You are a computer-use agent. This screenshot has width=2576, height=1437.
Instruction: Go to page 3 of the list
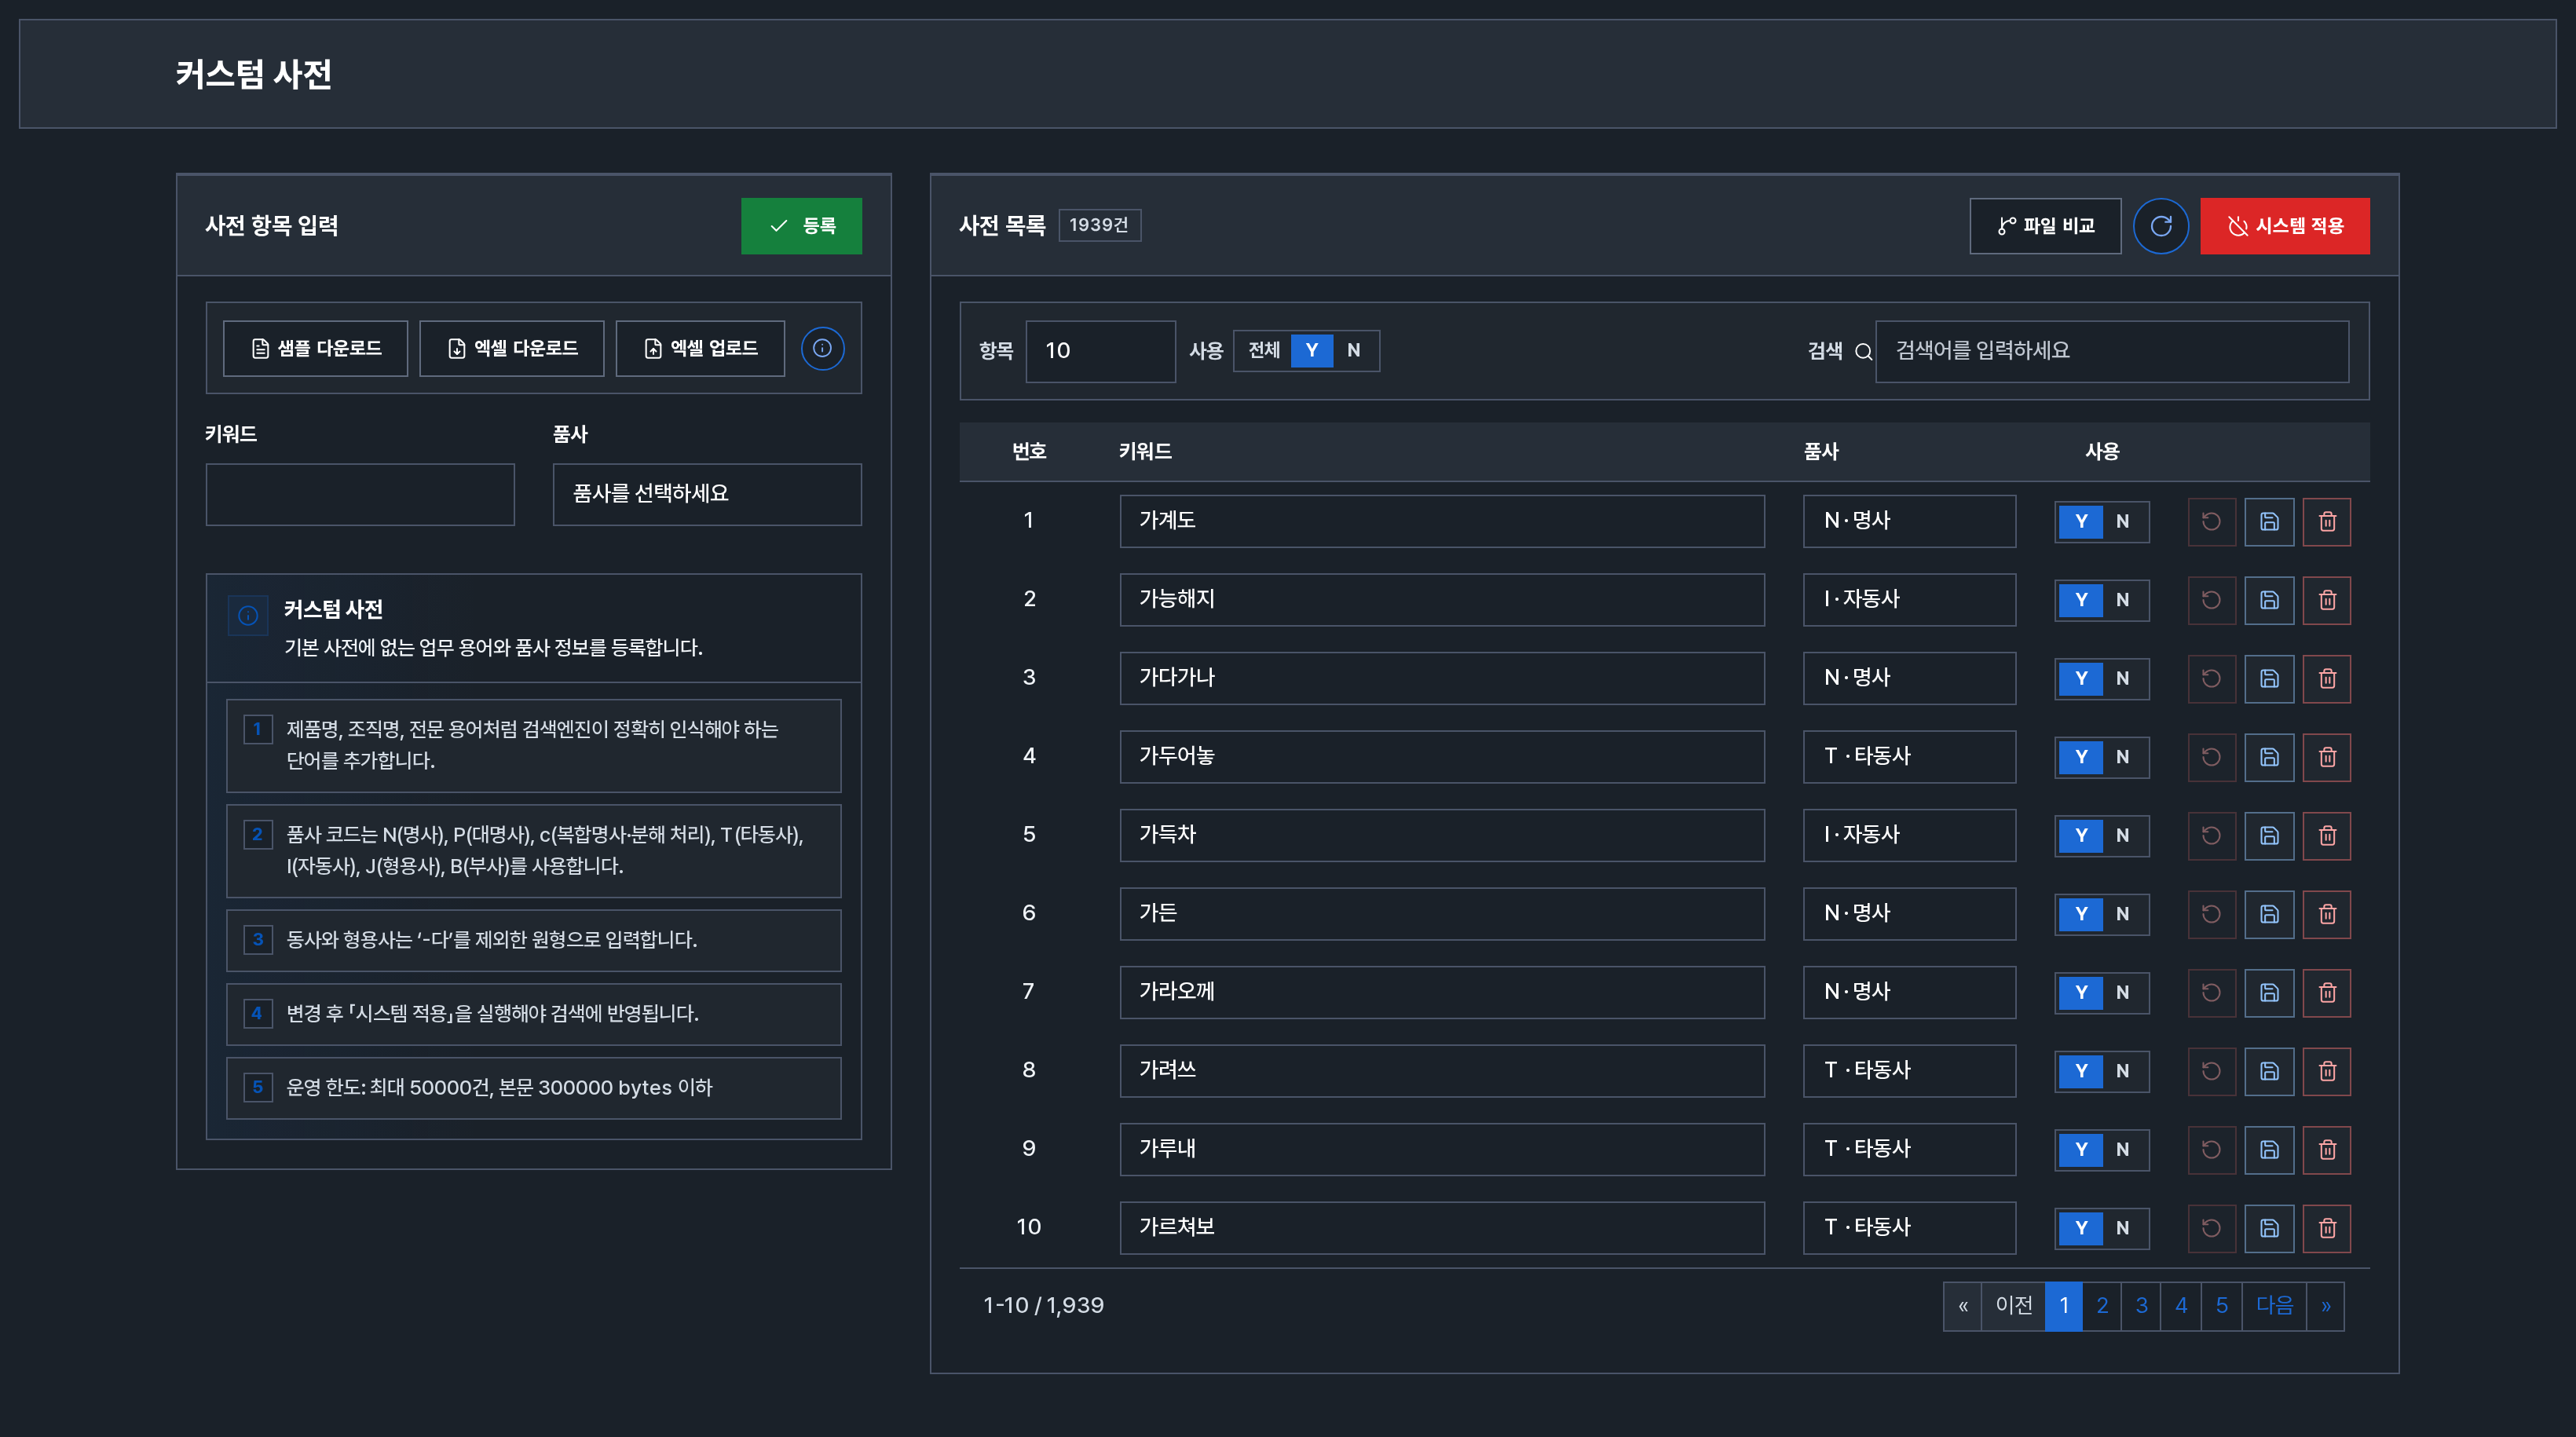2141,1306
